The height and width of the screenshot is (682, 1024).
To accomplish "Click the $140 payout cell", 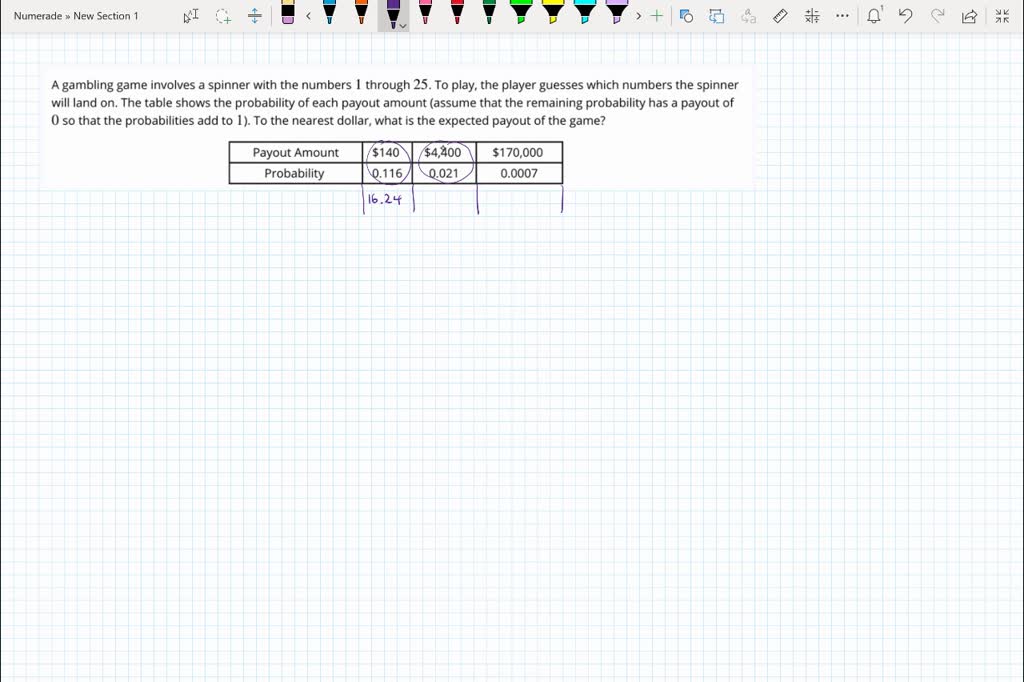I will tap(386, 152).
